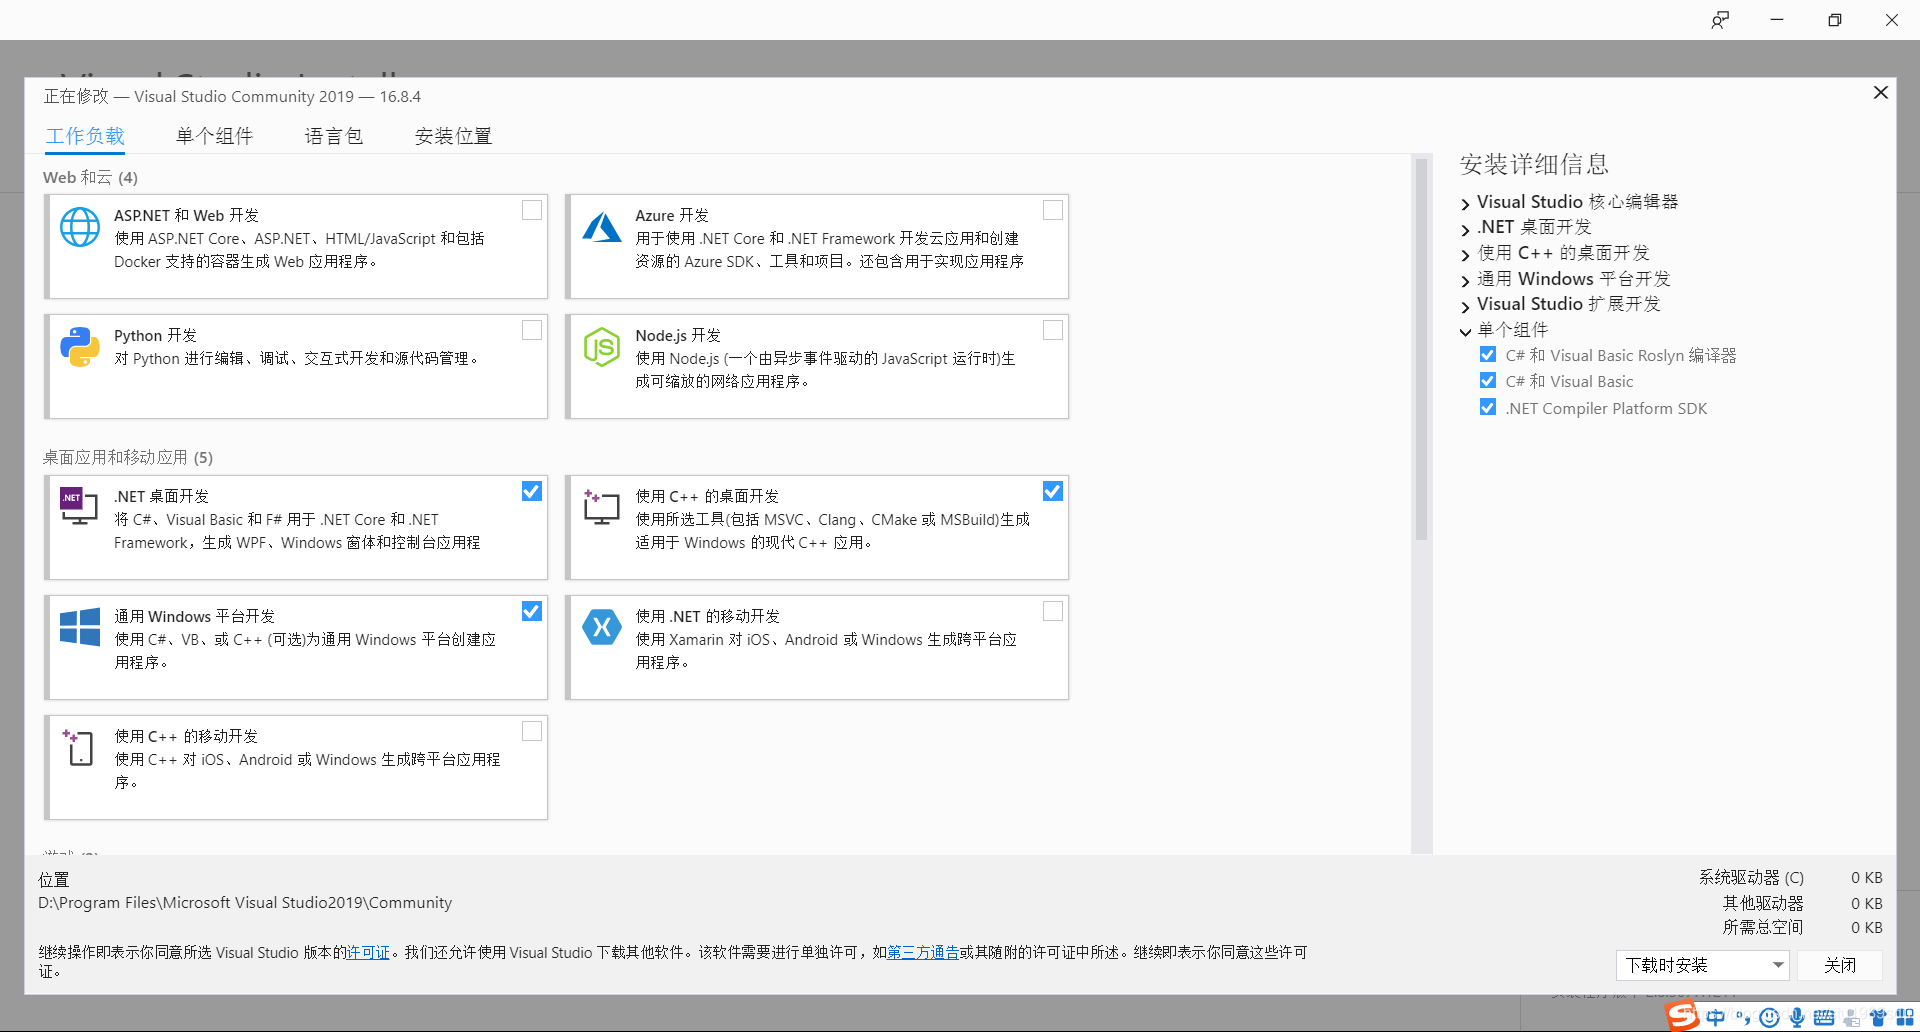Switch to the 单个组件 tab

click(214, 136)
